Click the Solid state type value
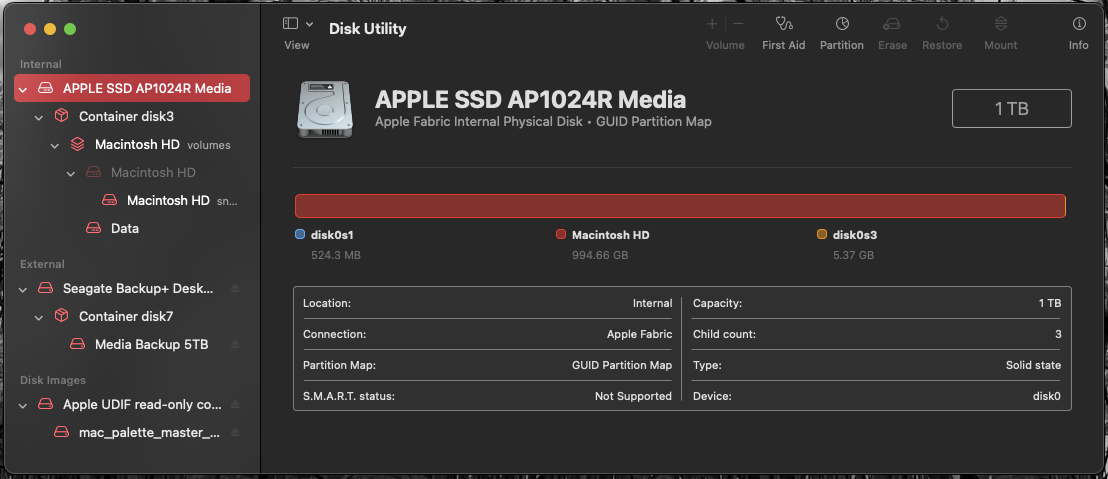The height and width of the screenshot is (479, 1108). point(1033,365)
